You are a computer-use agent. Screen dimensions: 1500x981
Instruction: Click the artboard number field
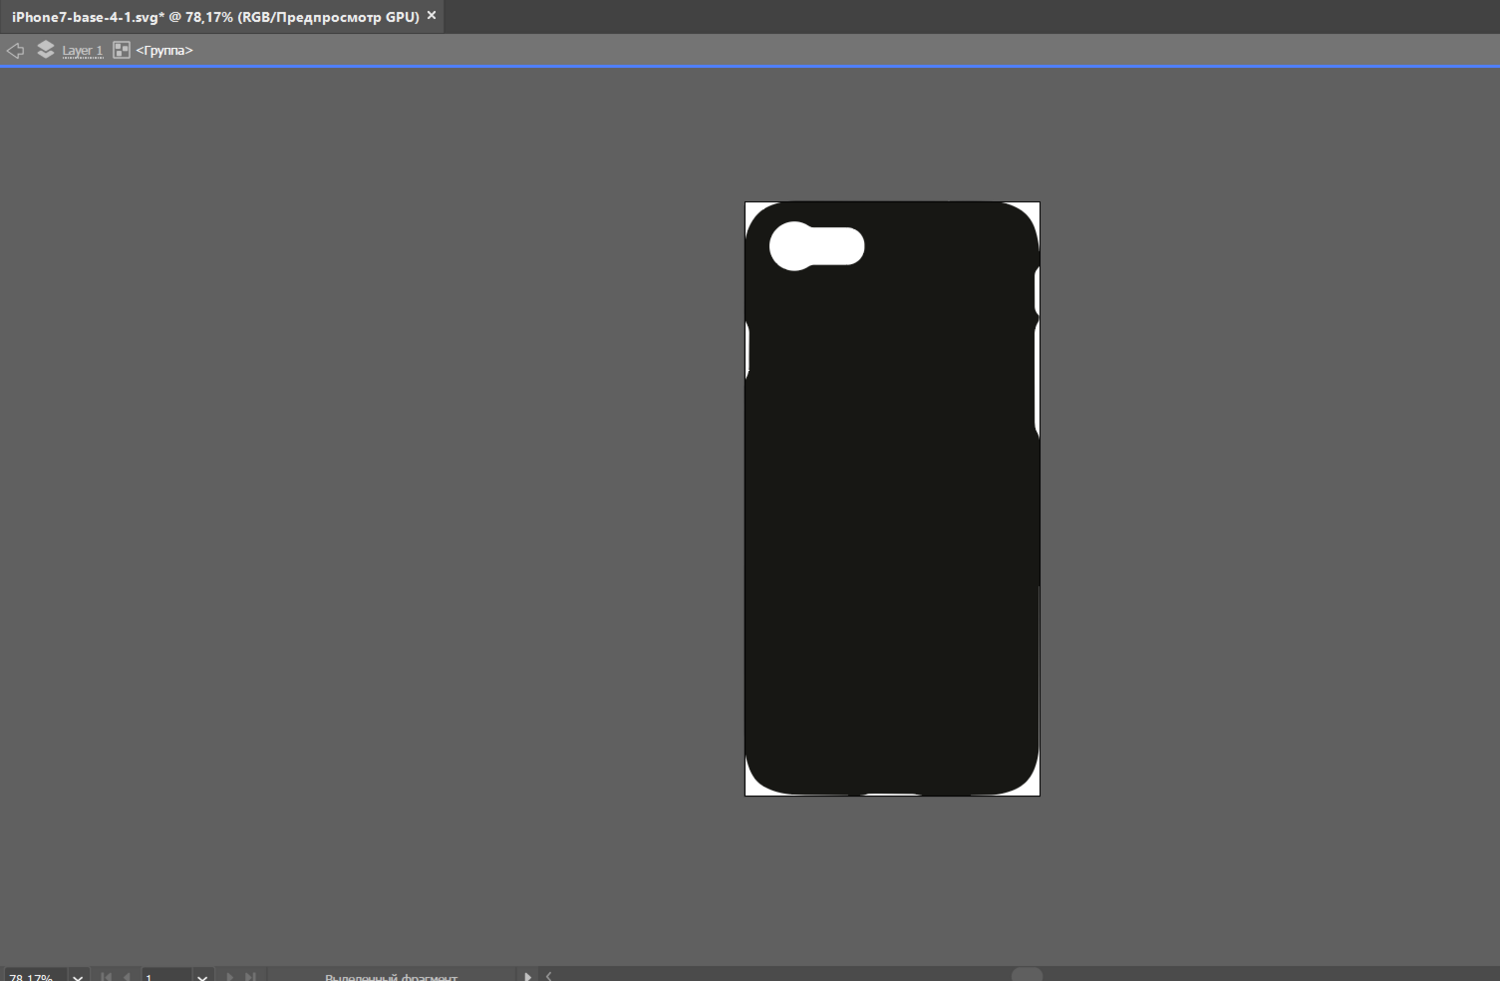click(165, 976)
